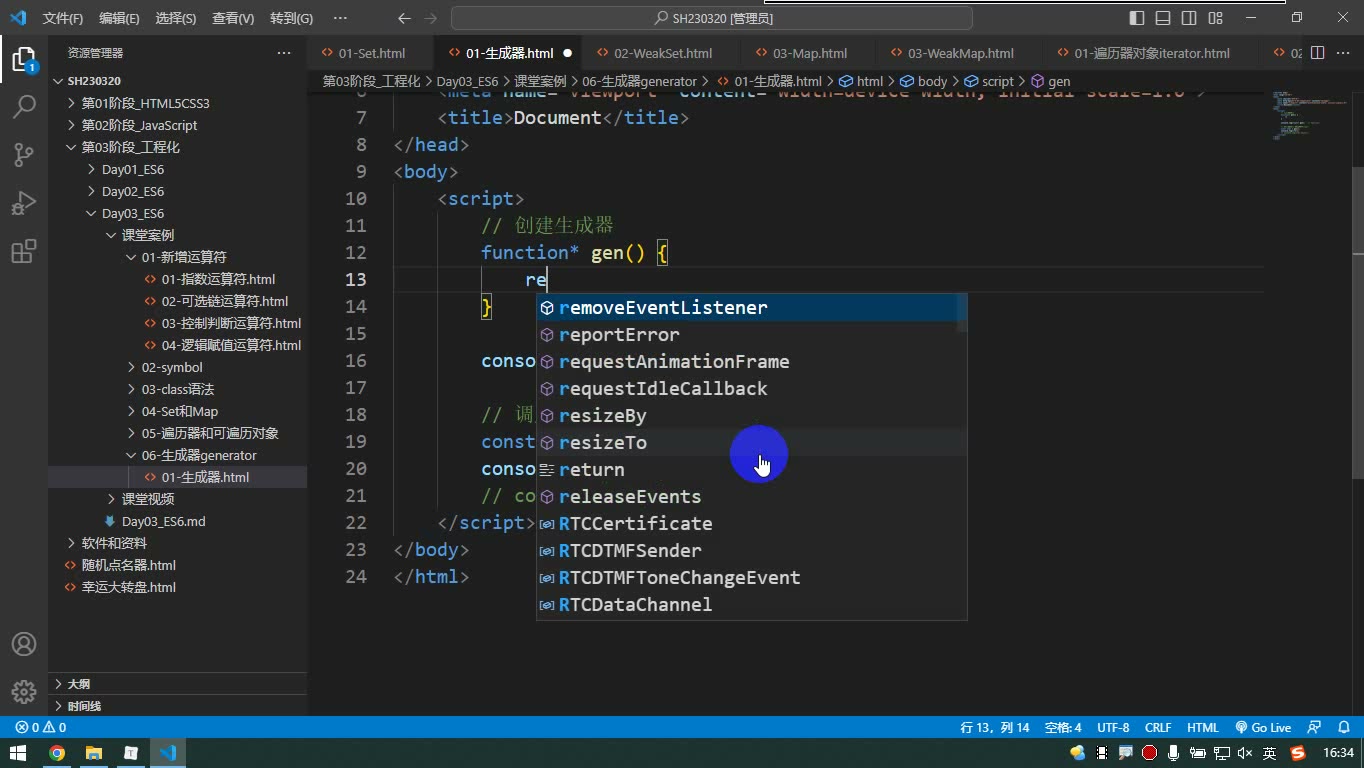The height and width of the screenshot is (768, 1364).
Task: Change language mode HTML in status bar
Action: pyautogui.click(x=1203, y=728)
